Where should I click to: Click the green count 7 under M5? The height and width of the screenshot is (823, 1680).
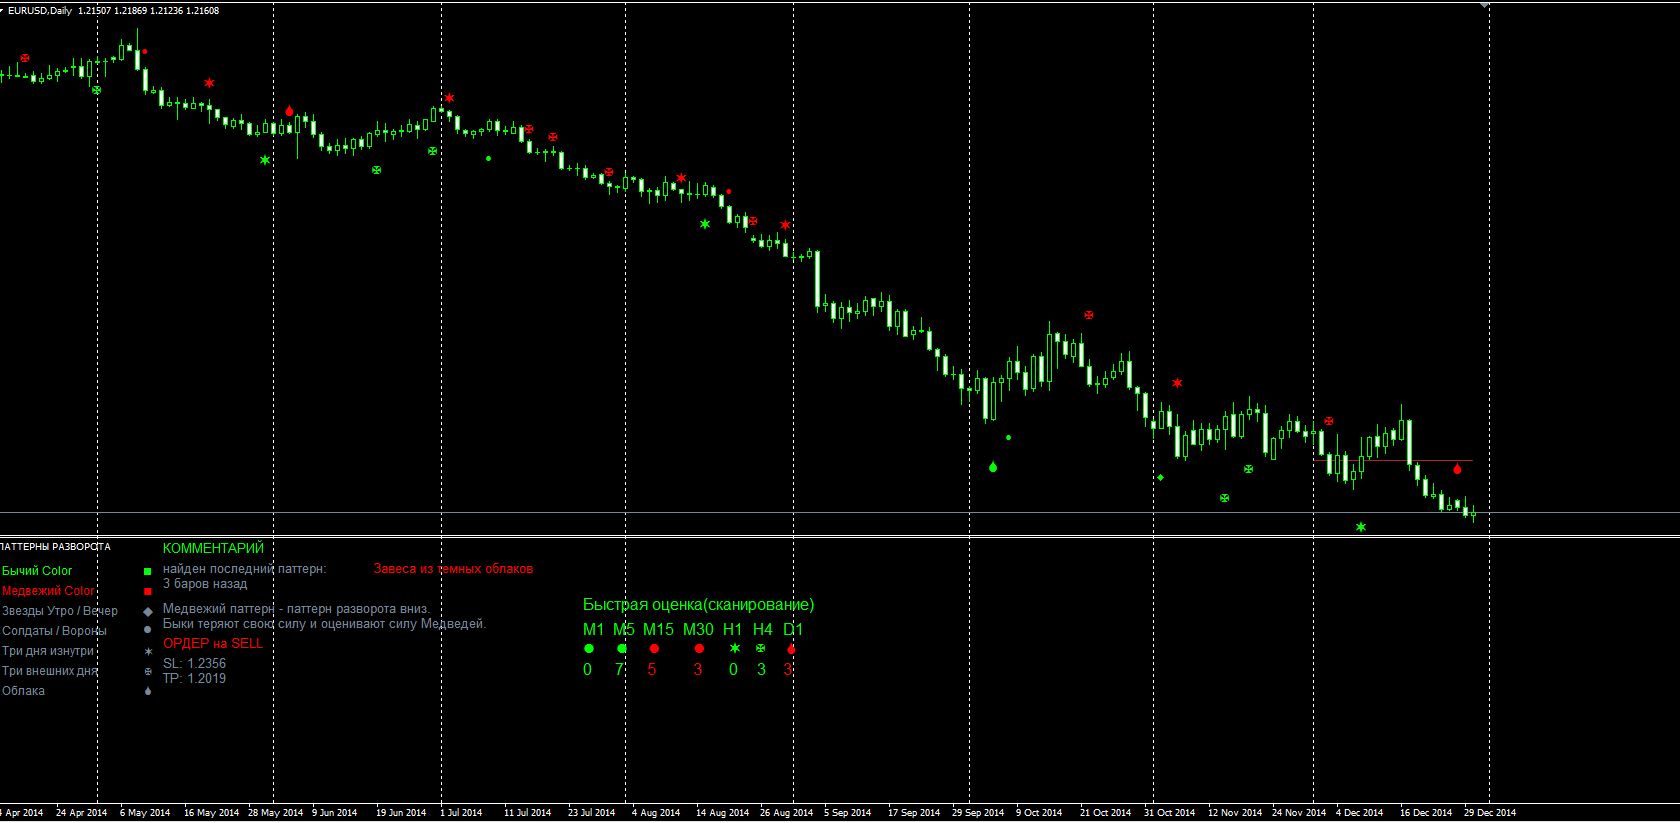click(619, 670)
